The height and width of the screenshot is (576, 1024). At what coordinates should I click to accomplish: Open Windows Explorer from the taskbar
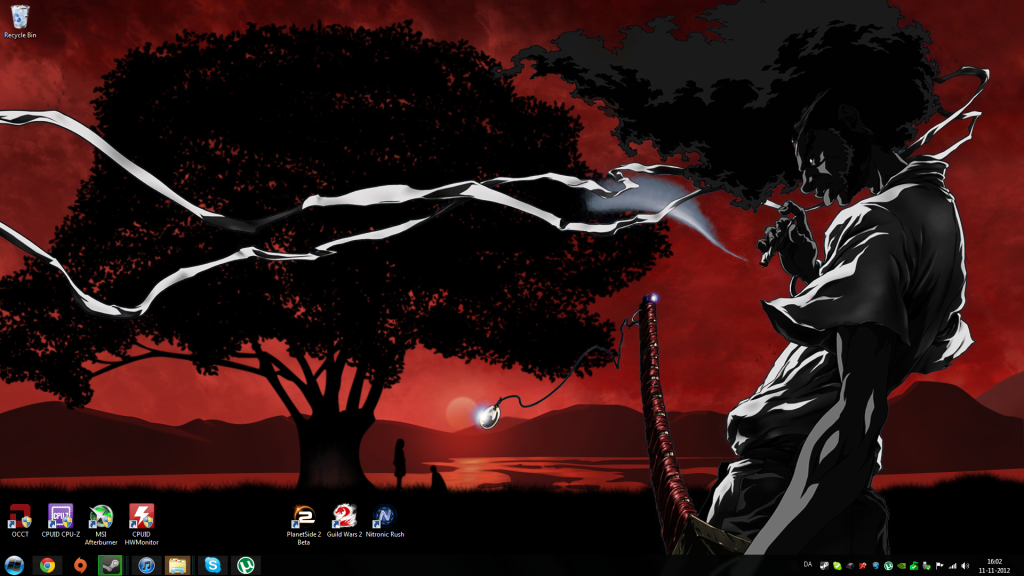(x=178, y=565)
